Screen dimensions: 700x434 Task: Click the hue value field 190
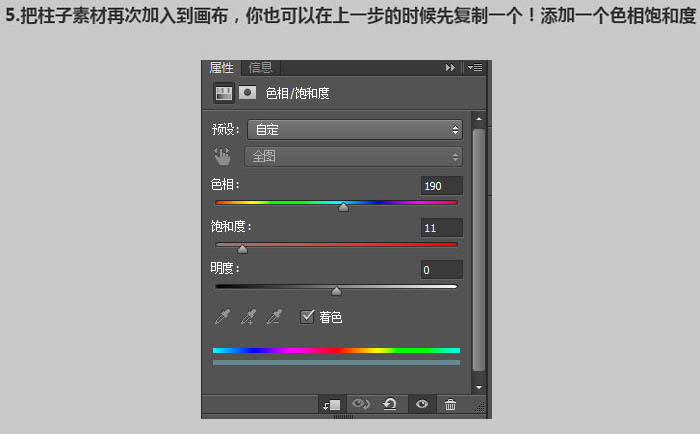click(442, 186)
